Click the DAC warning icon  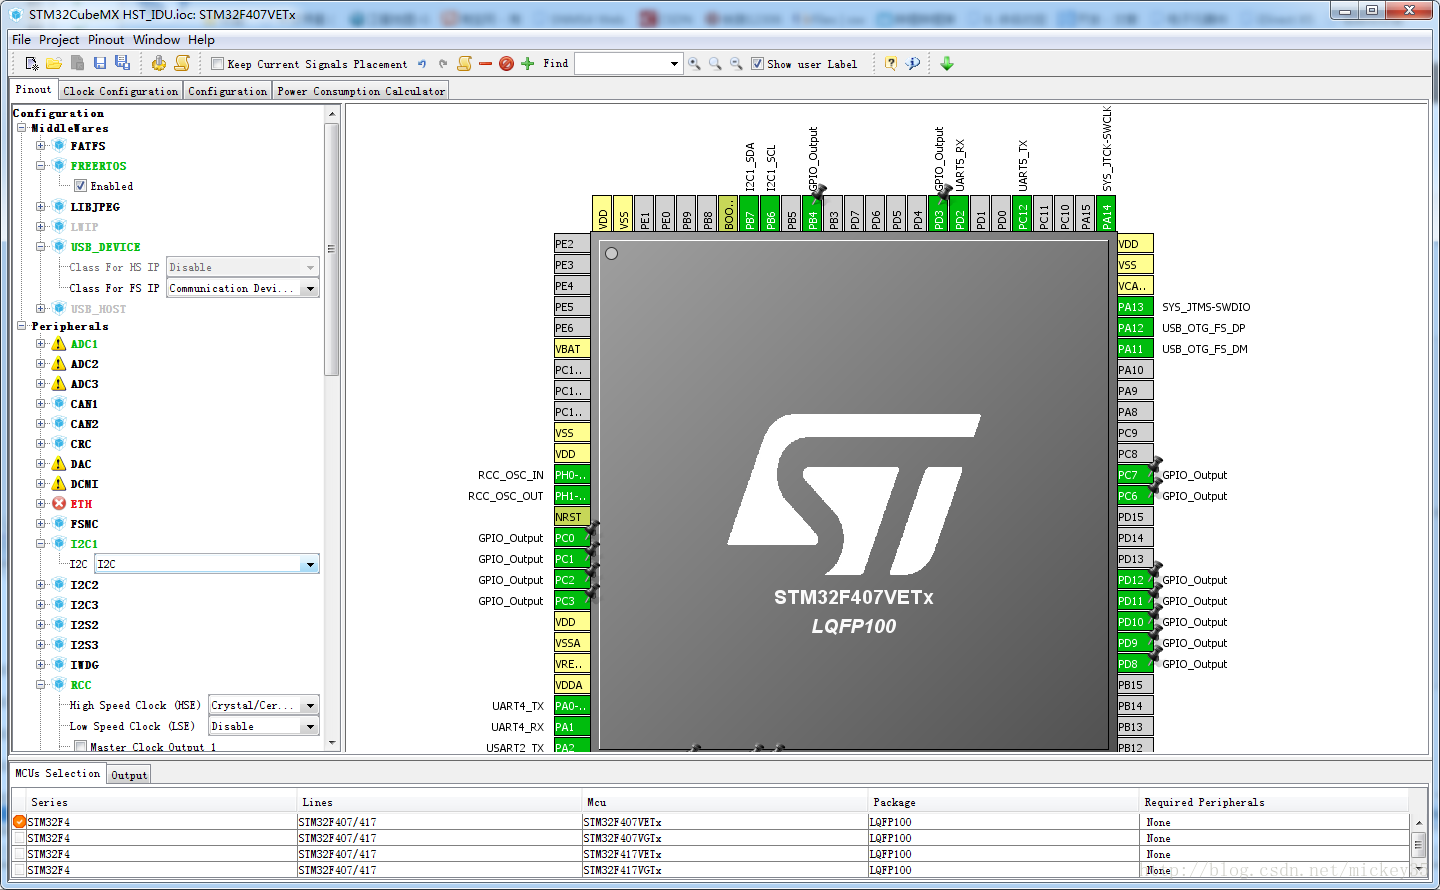pyautogui.click(x=59, y=464)
